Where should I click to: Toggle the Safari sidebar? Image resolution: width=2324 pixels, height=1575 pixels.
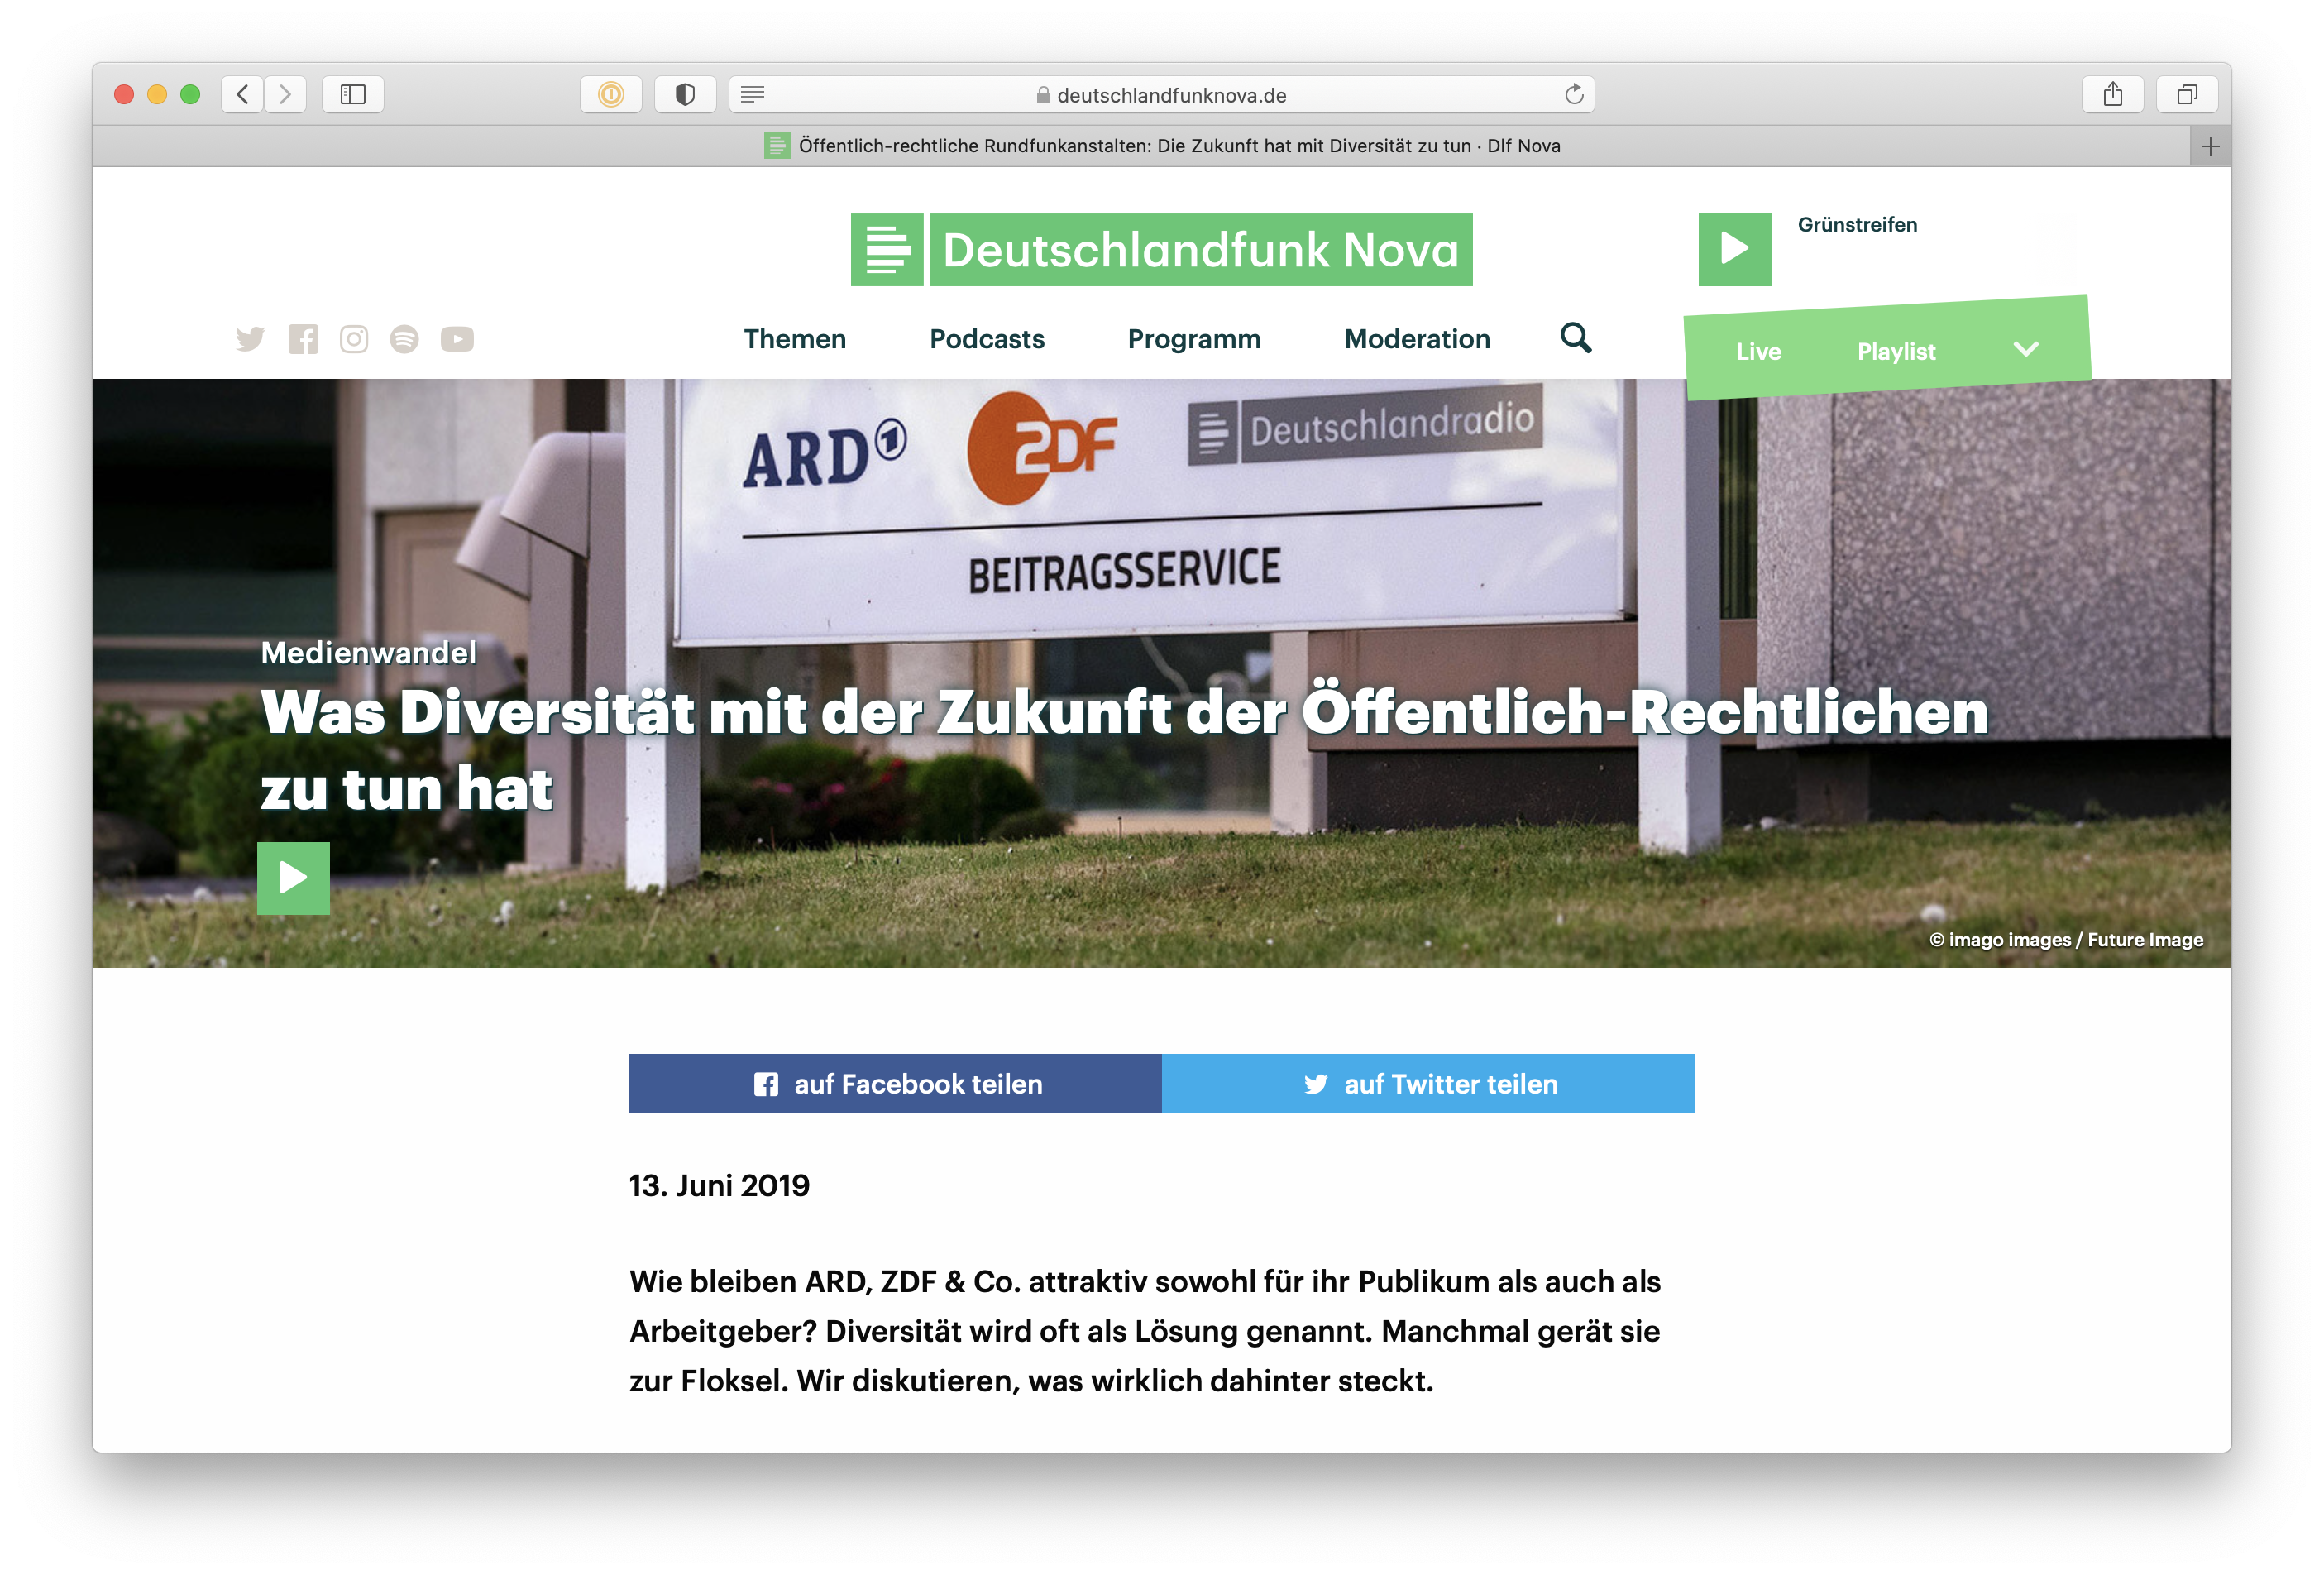pos(353,95)
